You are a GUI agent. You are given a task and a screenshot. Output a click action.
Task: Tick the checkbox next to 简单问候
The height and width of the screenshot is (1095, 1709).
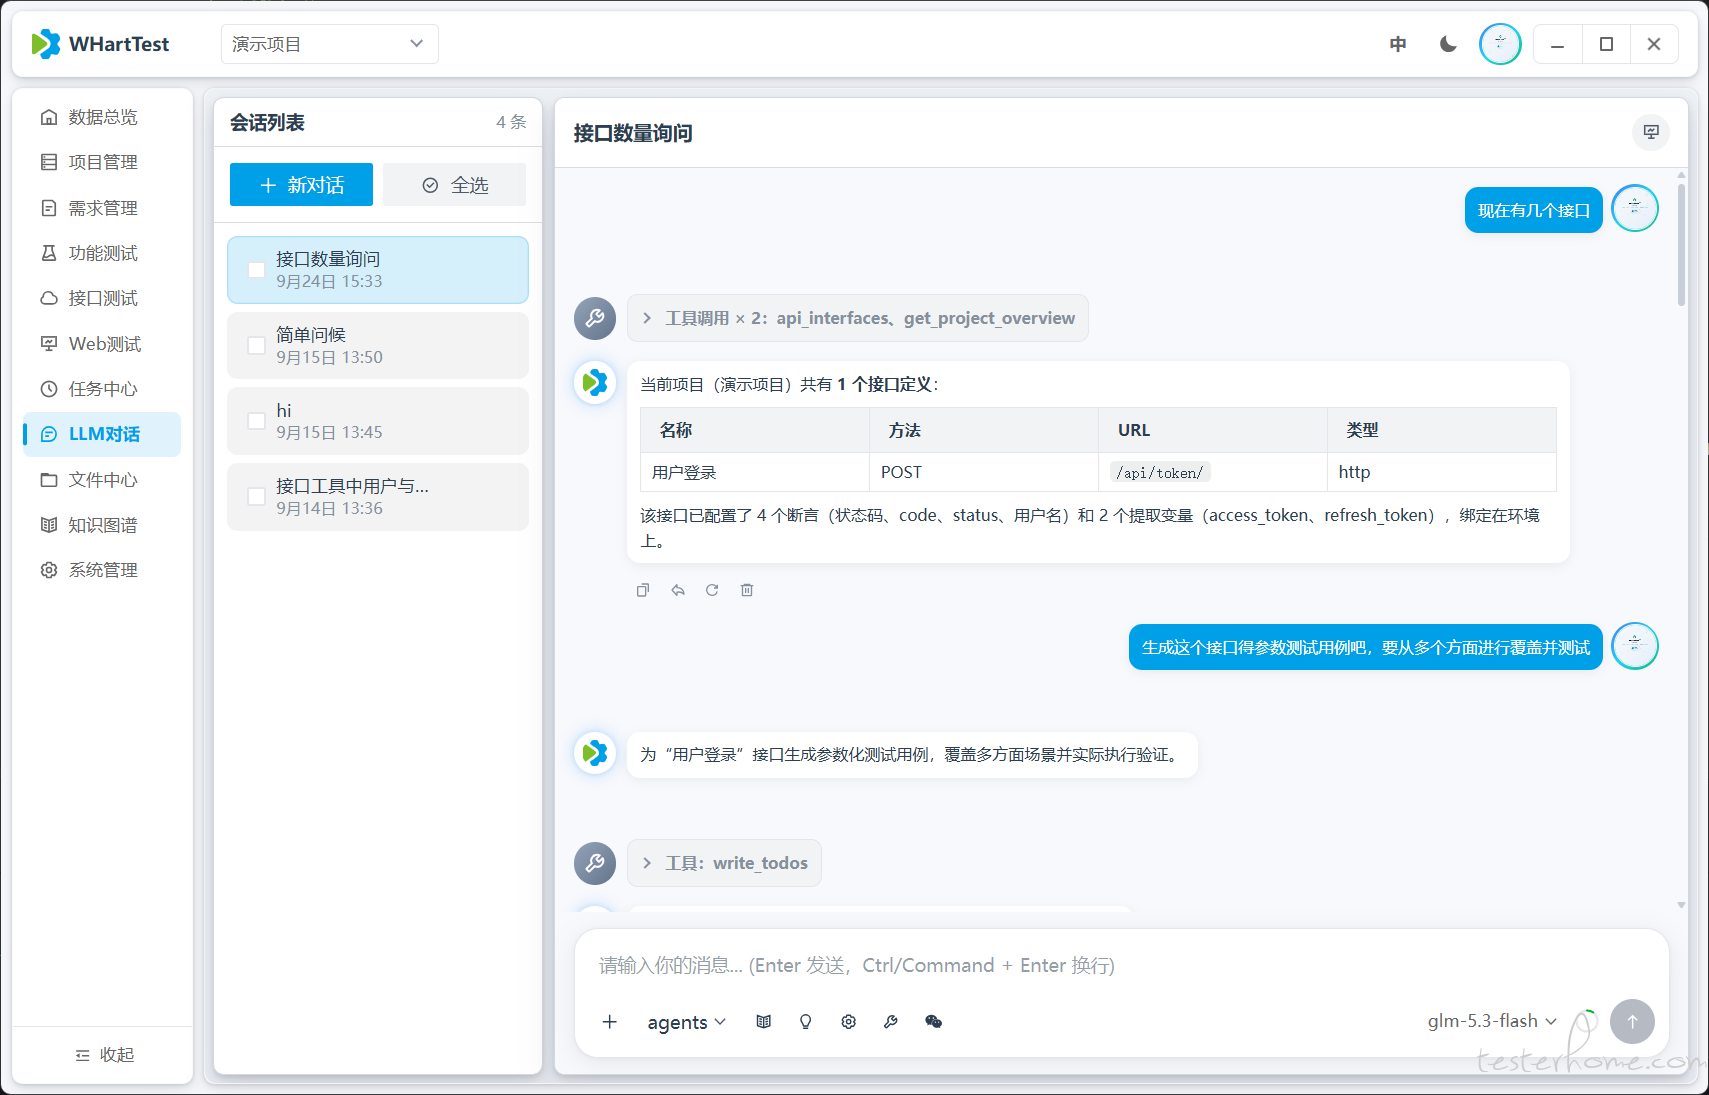click(x=257, y=346)
